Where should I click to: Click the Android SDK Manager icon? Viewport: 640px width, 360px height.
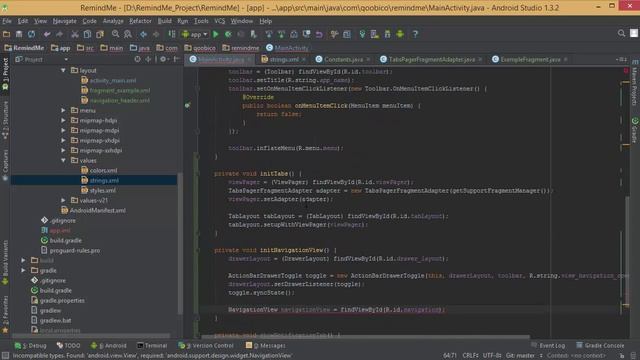tap(387, 34)
